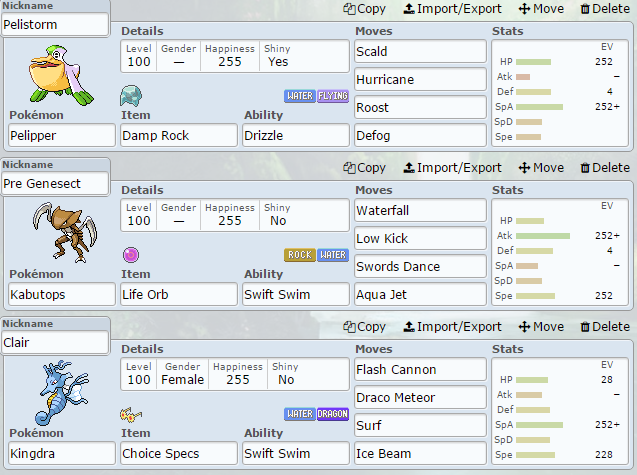Edit the Flash Cannon move slot
This screenshot has width=637, height=475.
(x=420, y=369)
